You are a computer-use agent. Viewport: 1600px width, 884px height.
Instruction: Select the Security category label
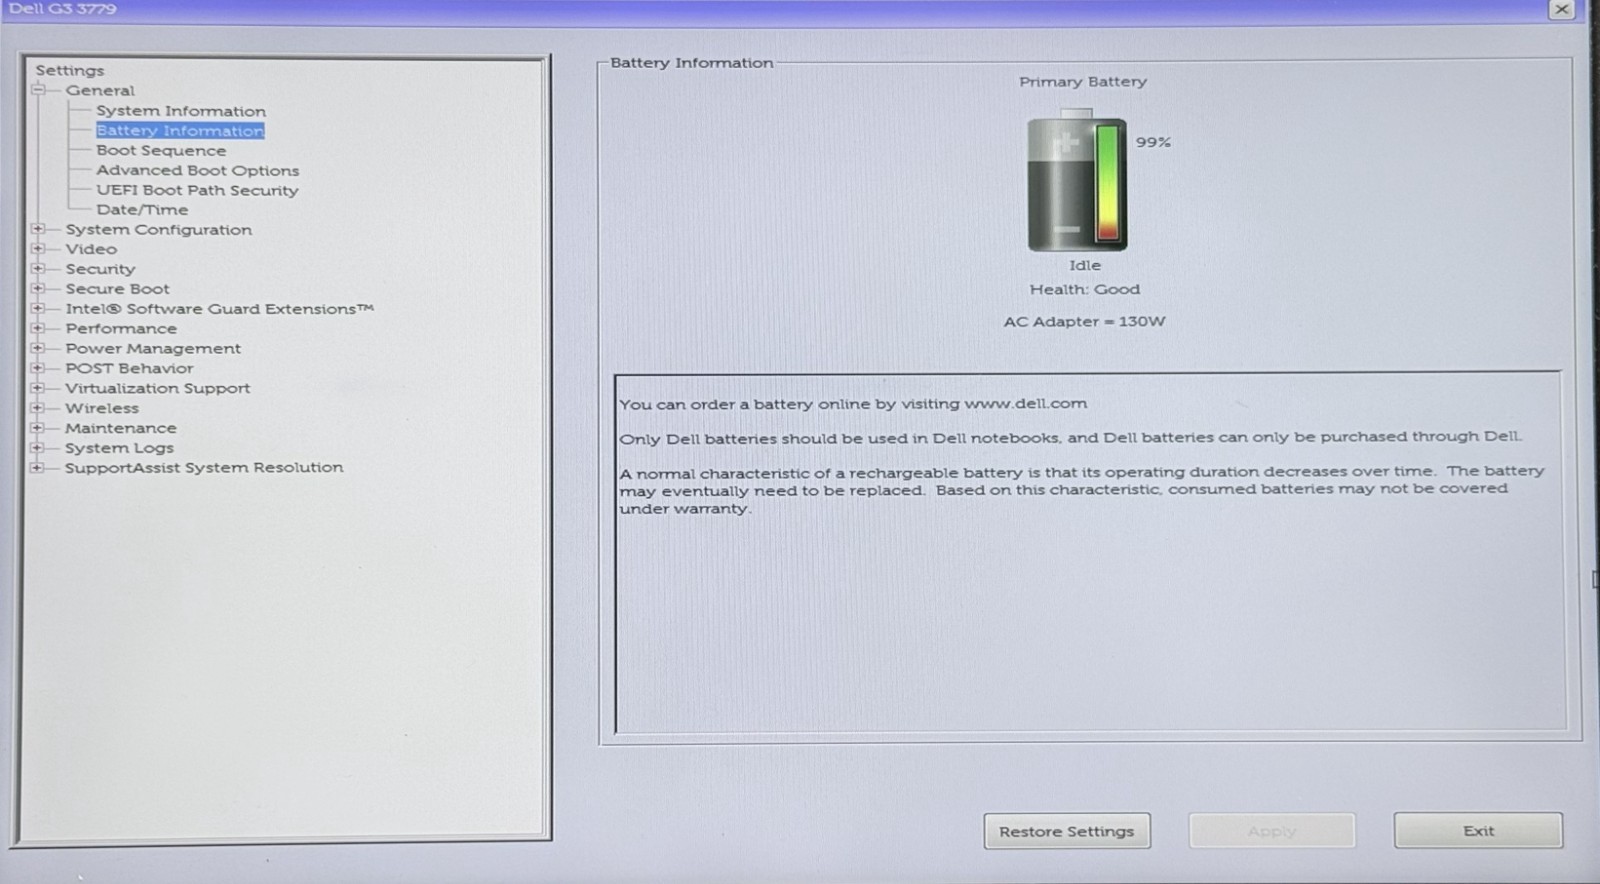[100, 269]
